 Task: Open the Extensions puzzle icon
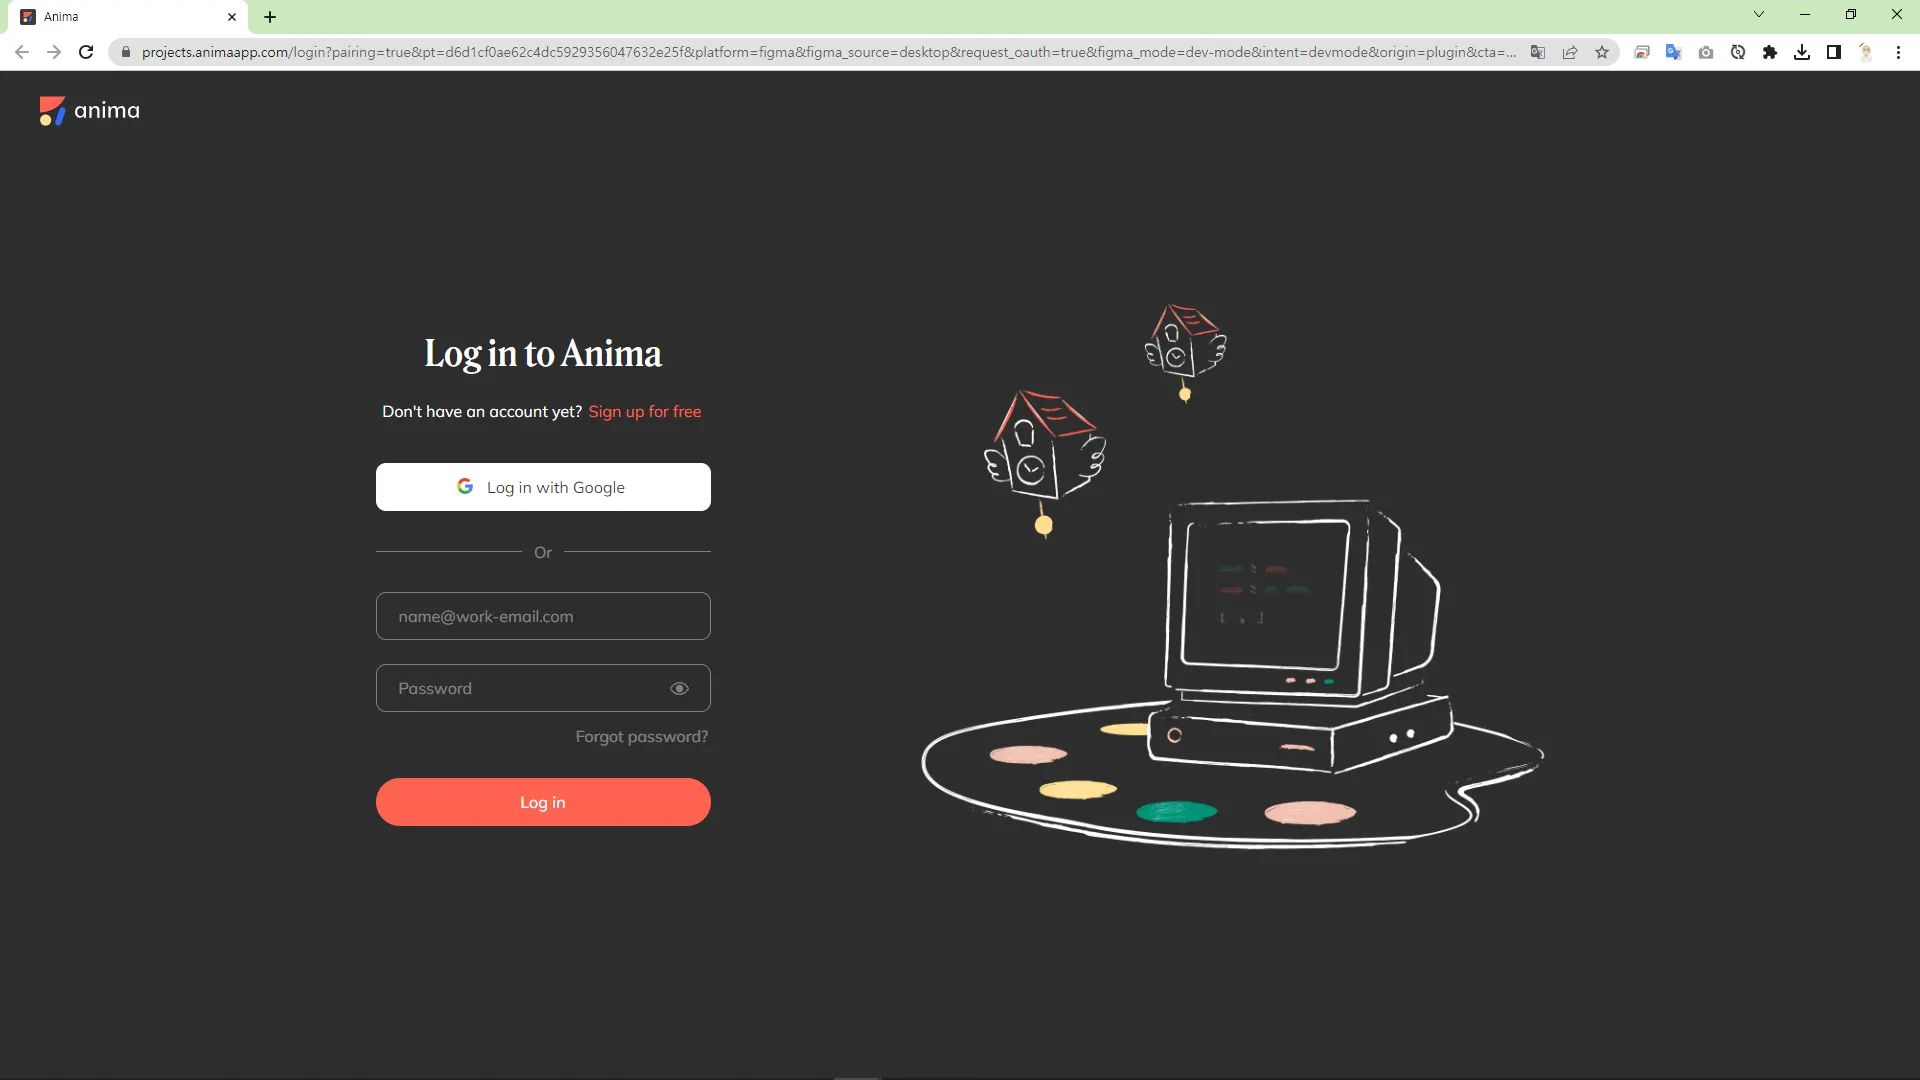click(1770, 52)
